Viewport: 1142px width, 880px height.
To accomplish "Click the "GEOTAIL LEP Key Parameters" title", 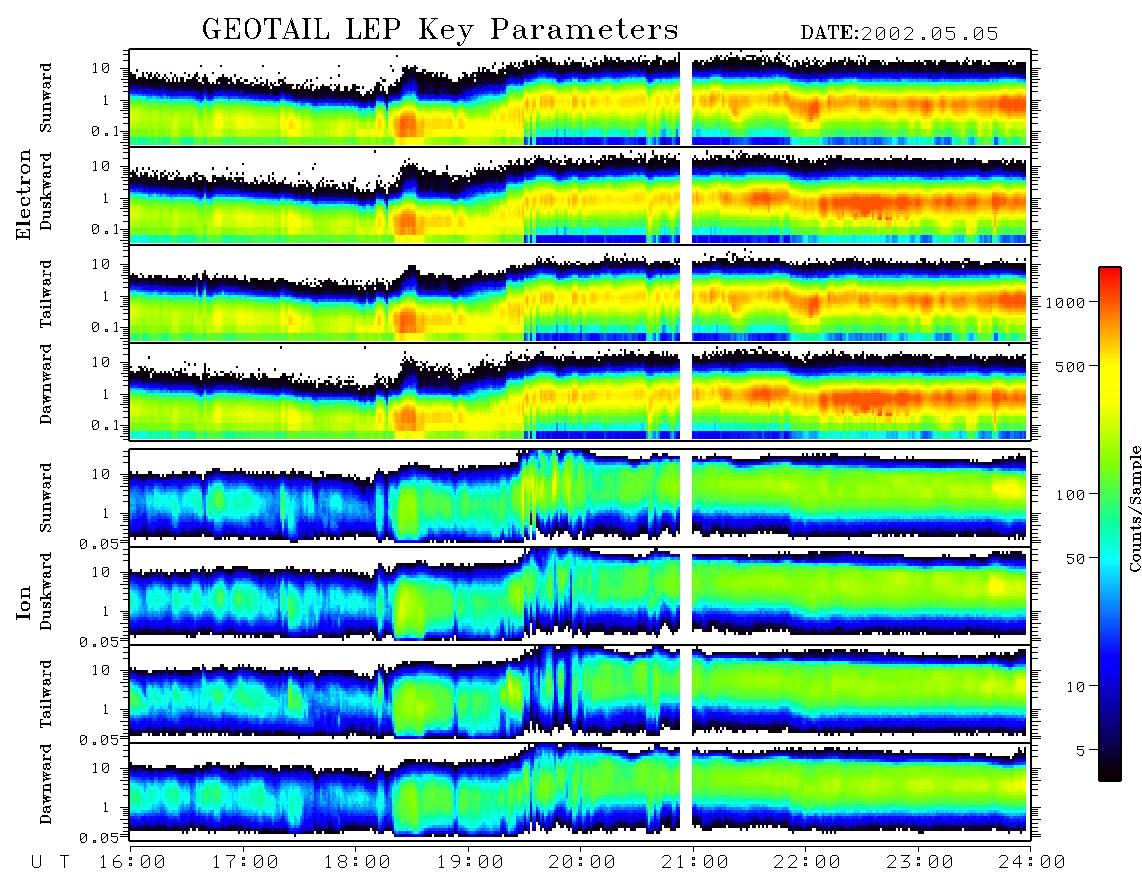I will (440, 31).
